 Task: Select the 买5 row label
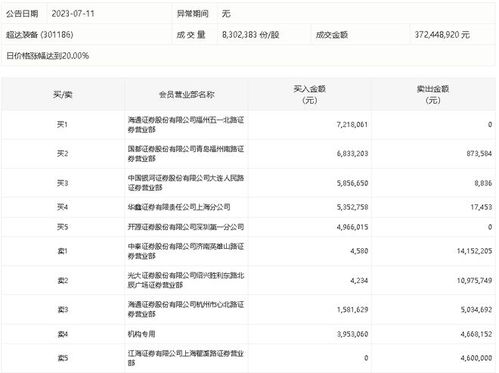62,227
